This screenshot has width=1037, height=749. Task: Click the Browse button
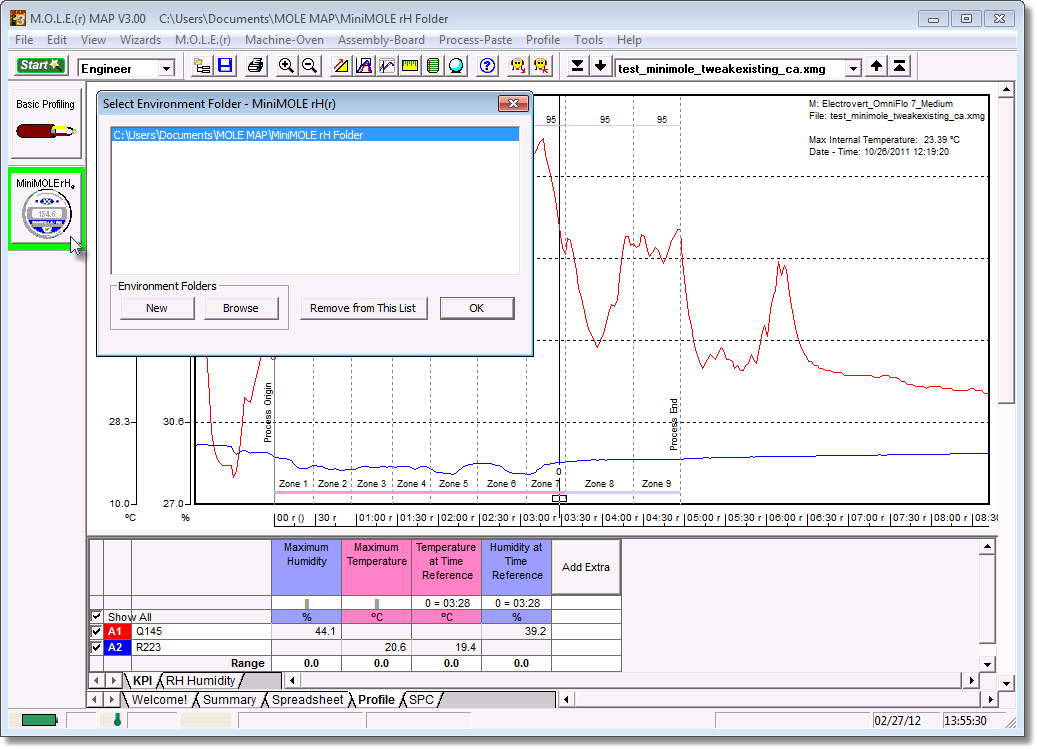pos(241,308)
